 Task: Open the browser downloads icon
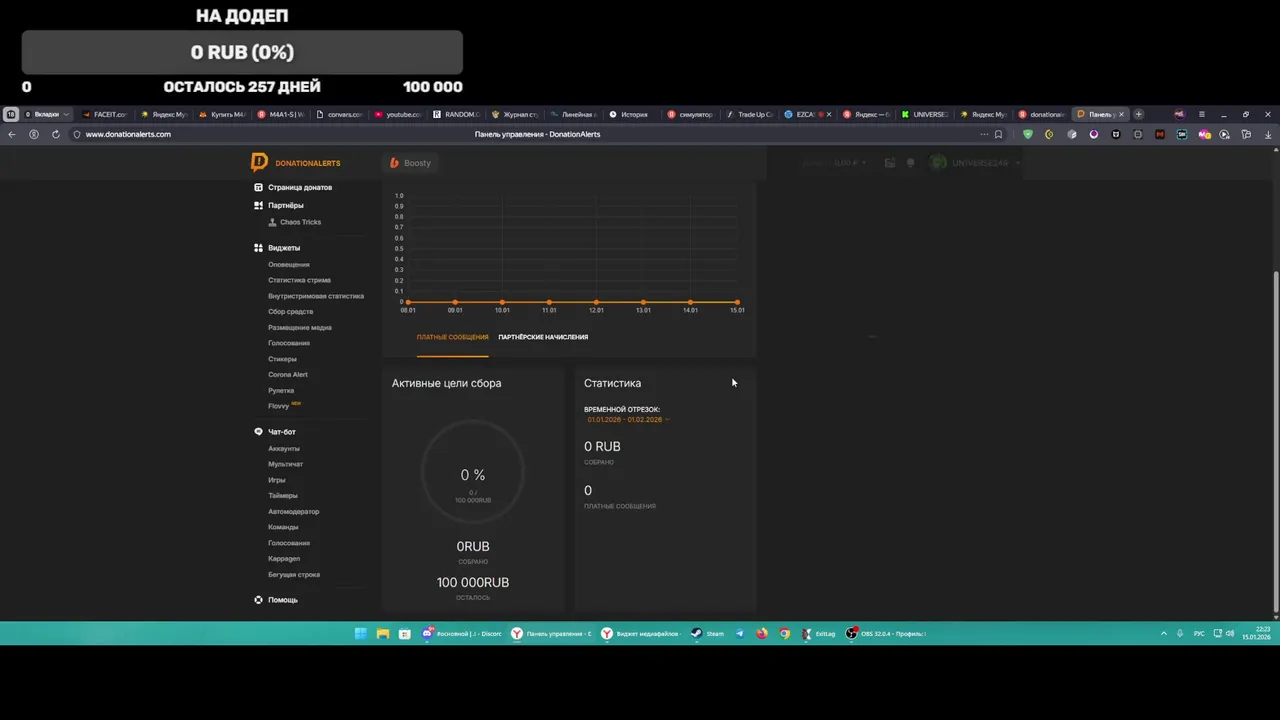(1268, 134)
